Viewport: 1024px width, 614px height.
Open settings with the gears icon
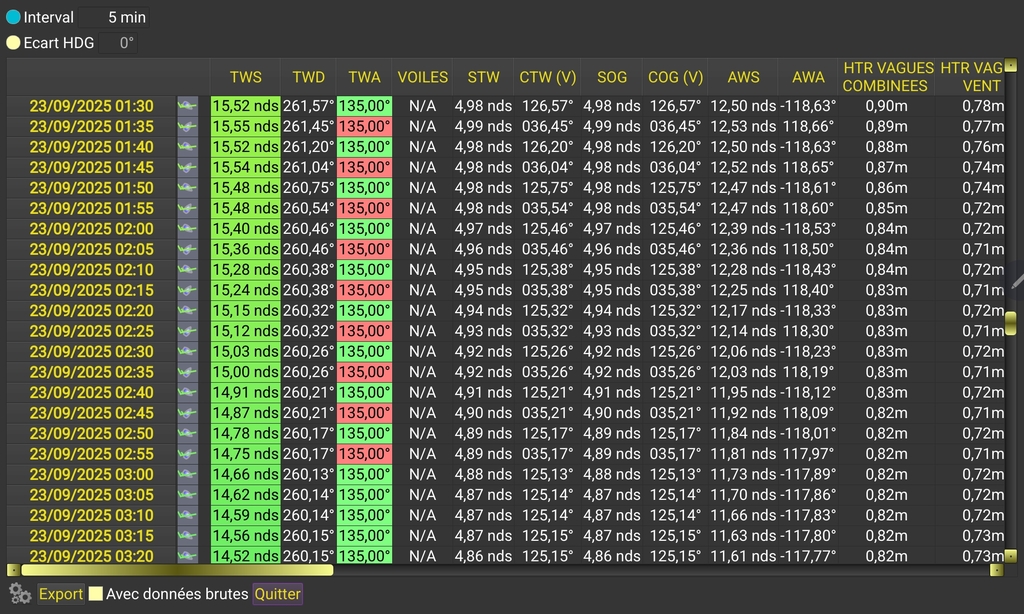coord(20,593)
